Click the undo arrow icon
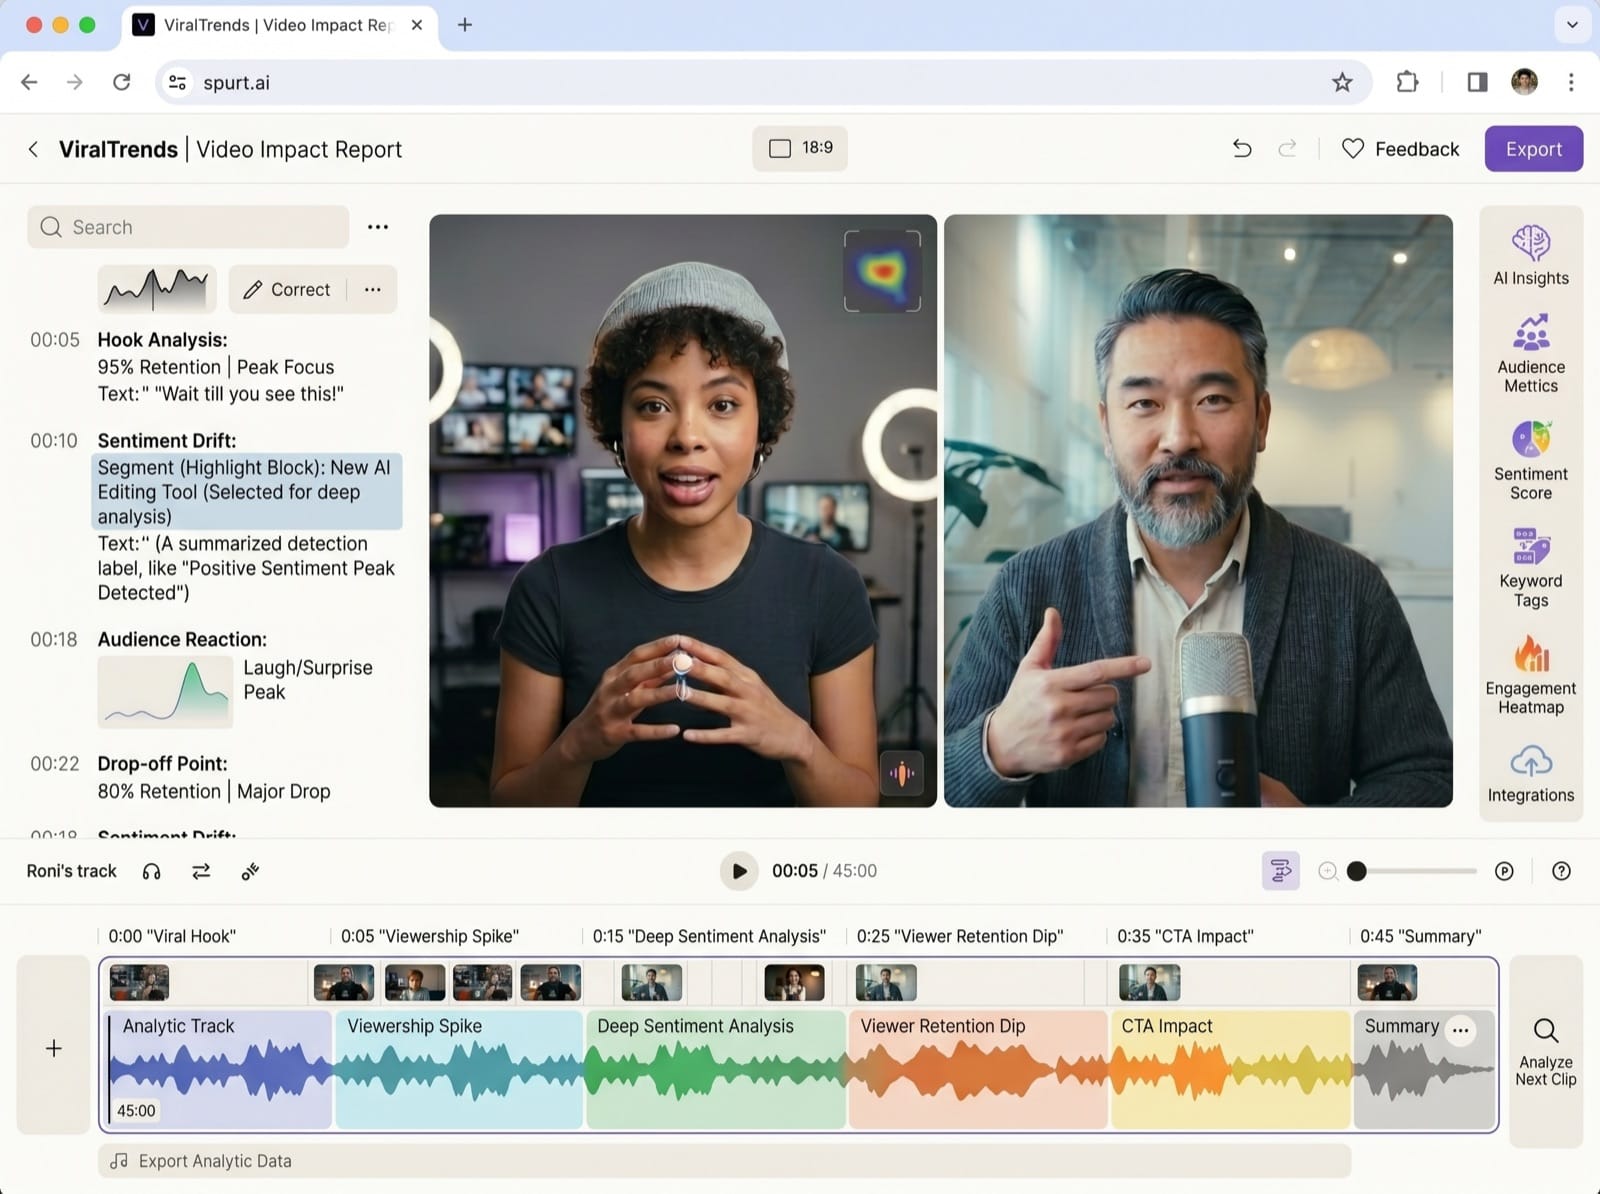The height and width of the screenshot is (1194, 1600). (1242, 149)
